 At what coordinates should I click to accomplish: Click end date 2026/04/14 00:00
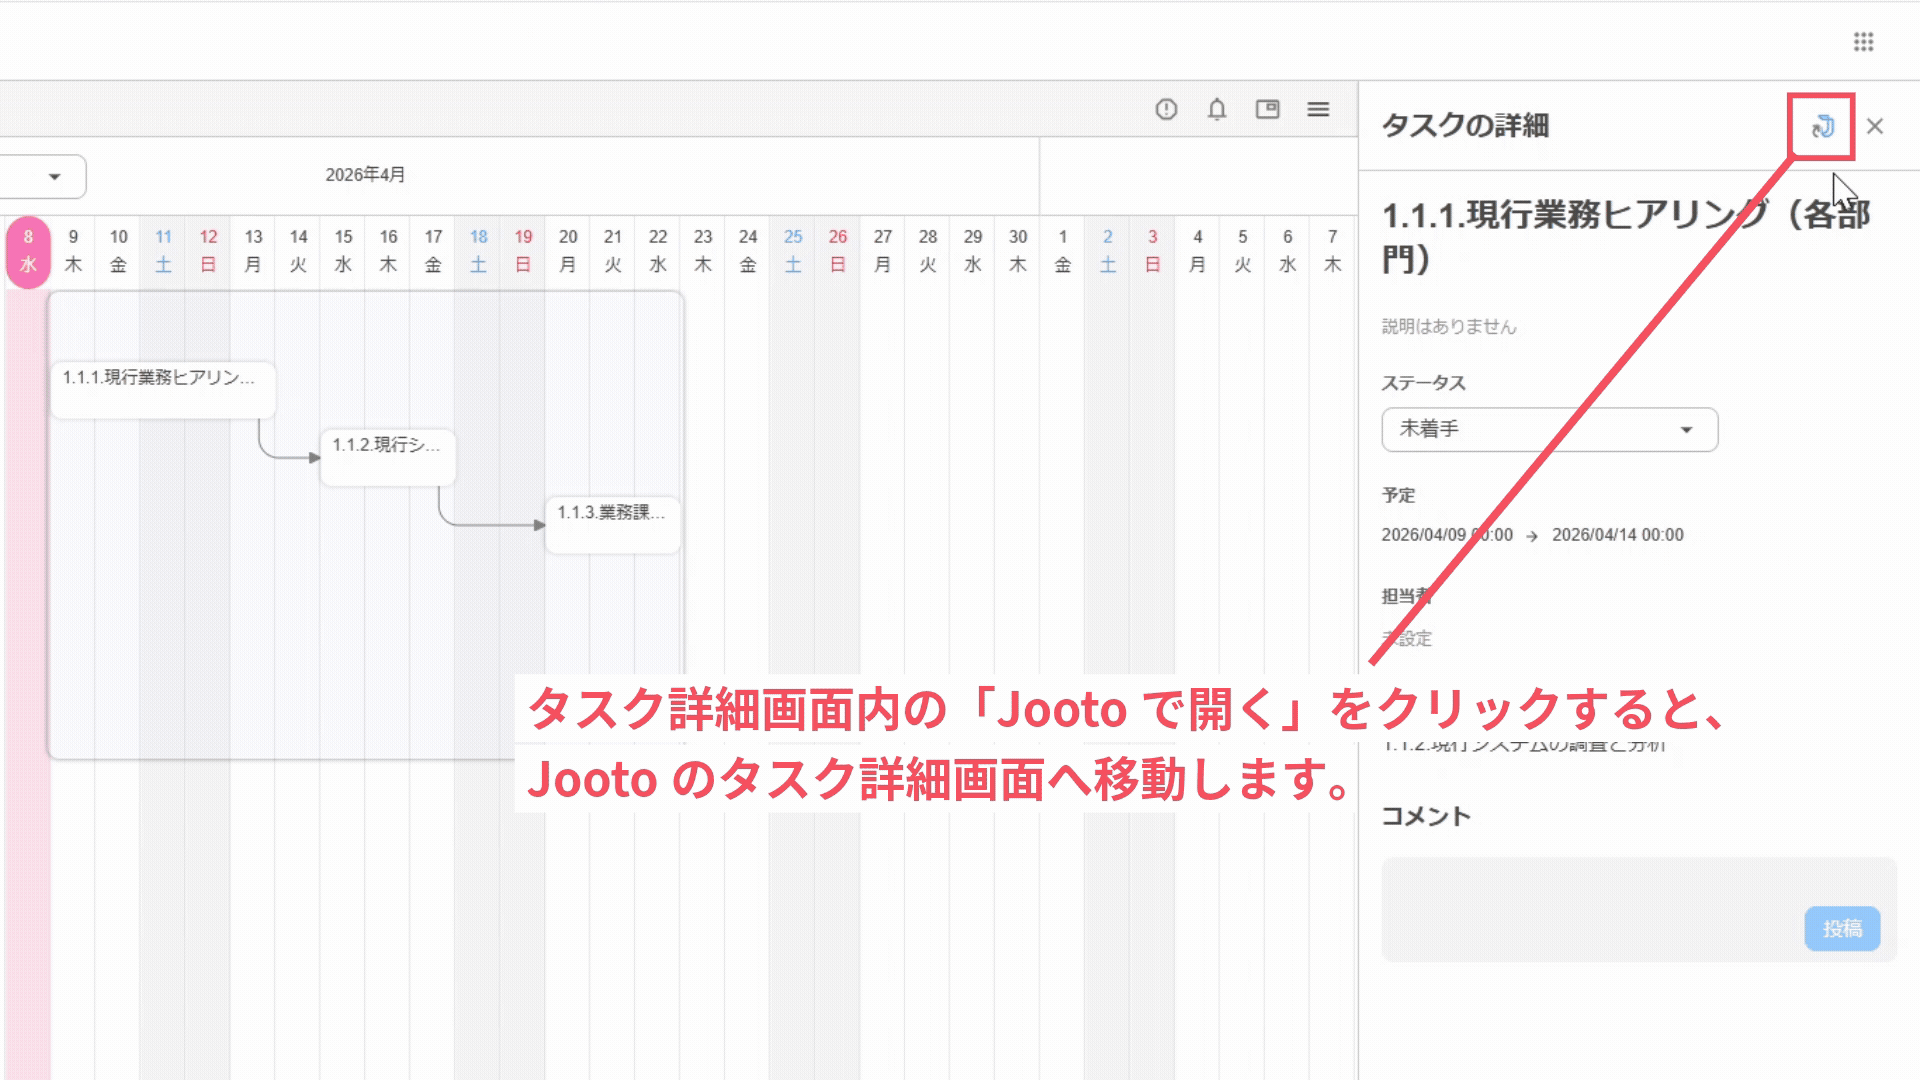(1618, 535)
